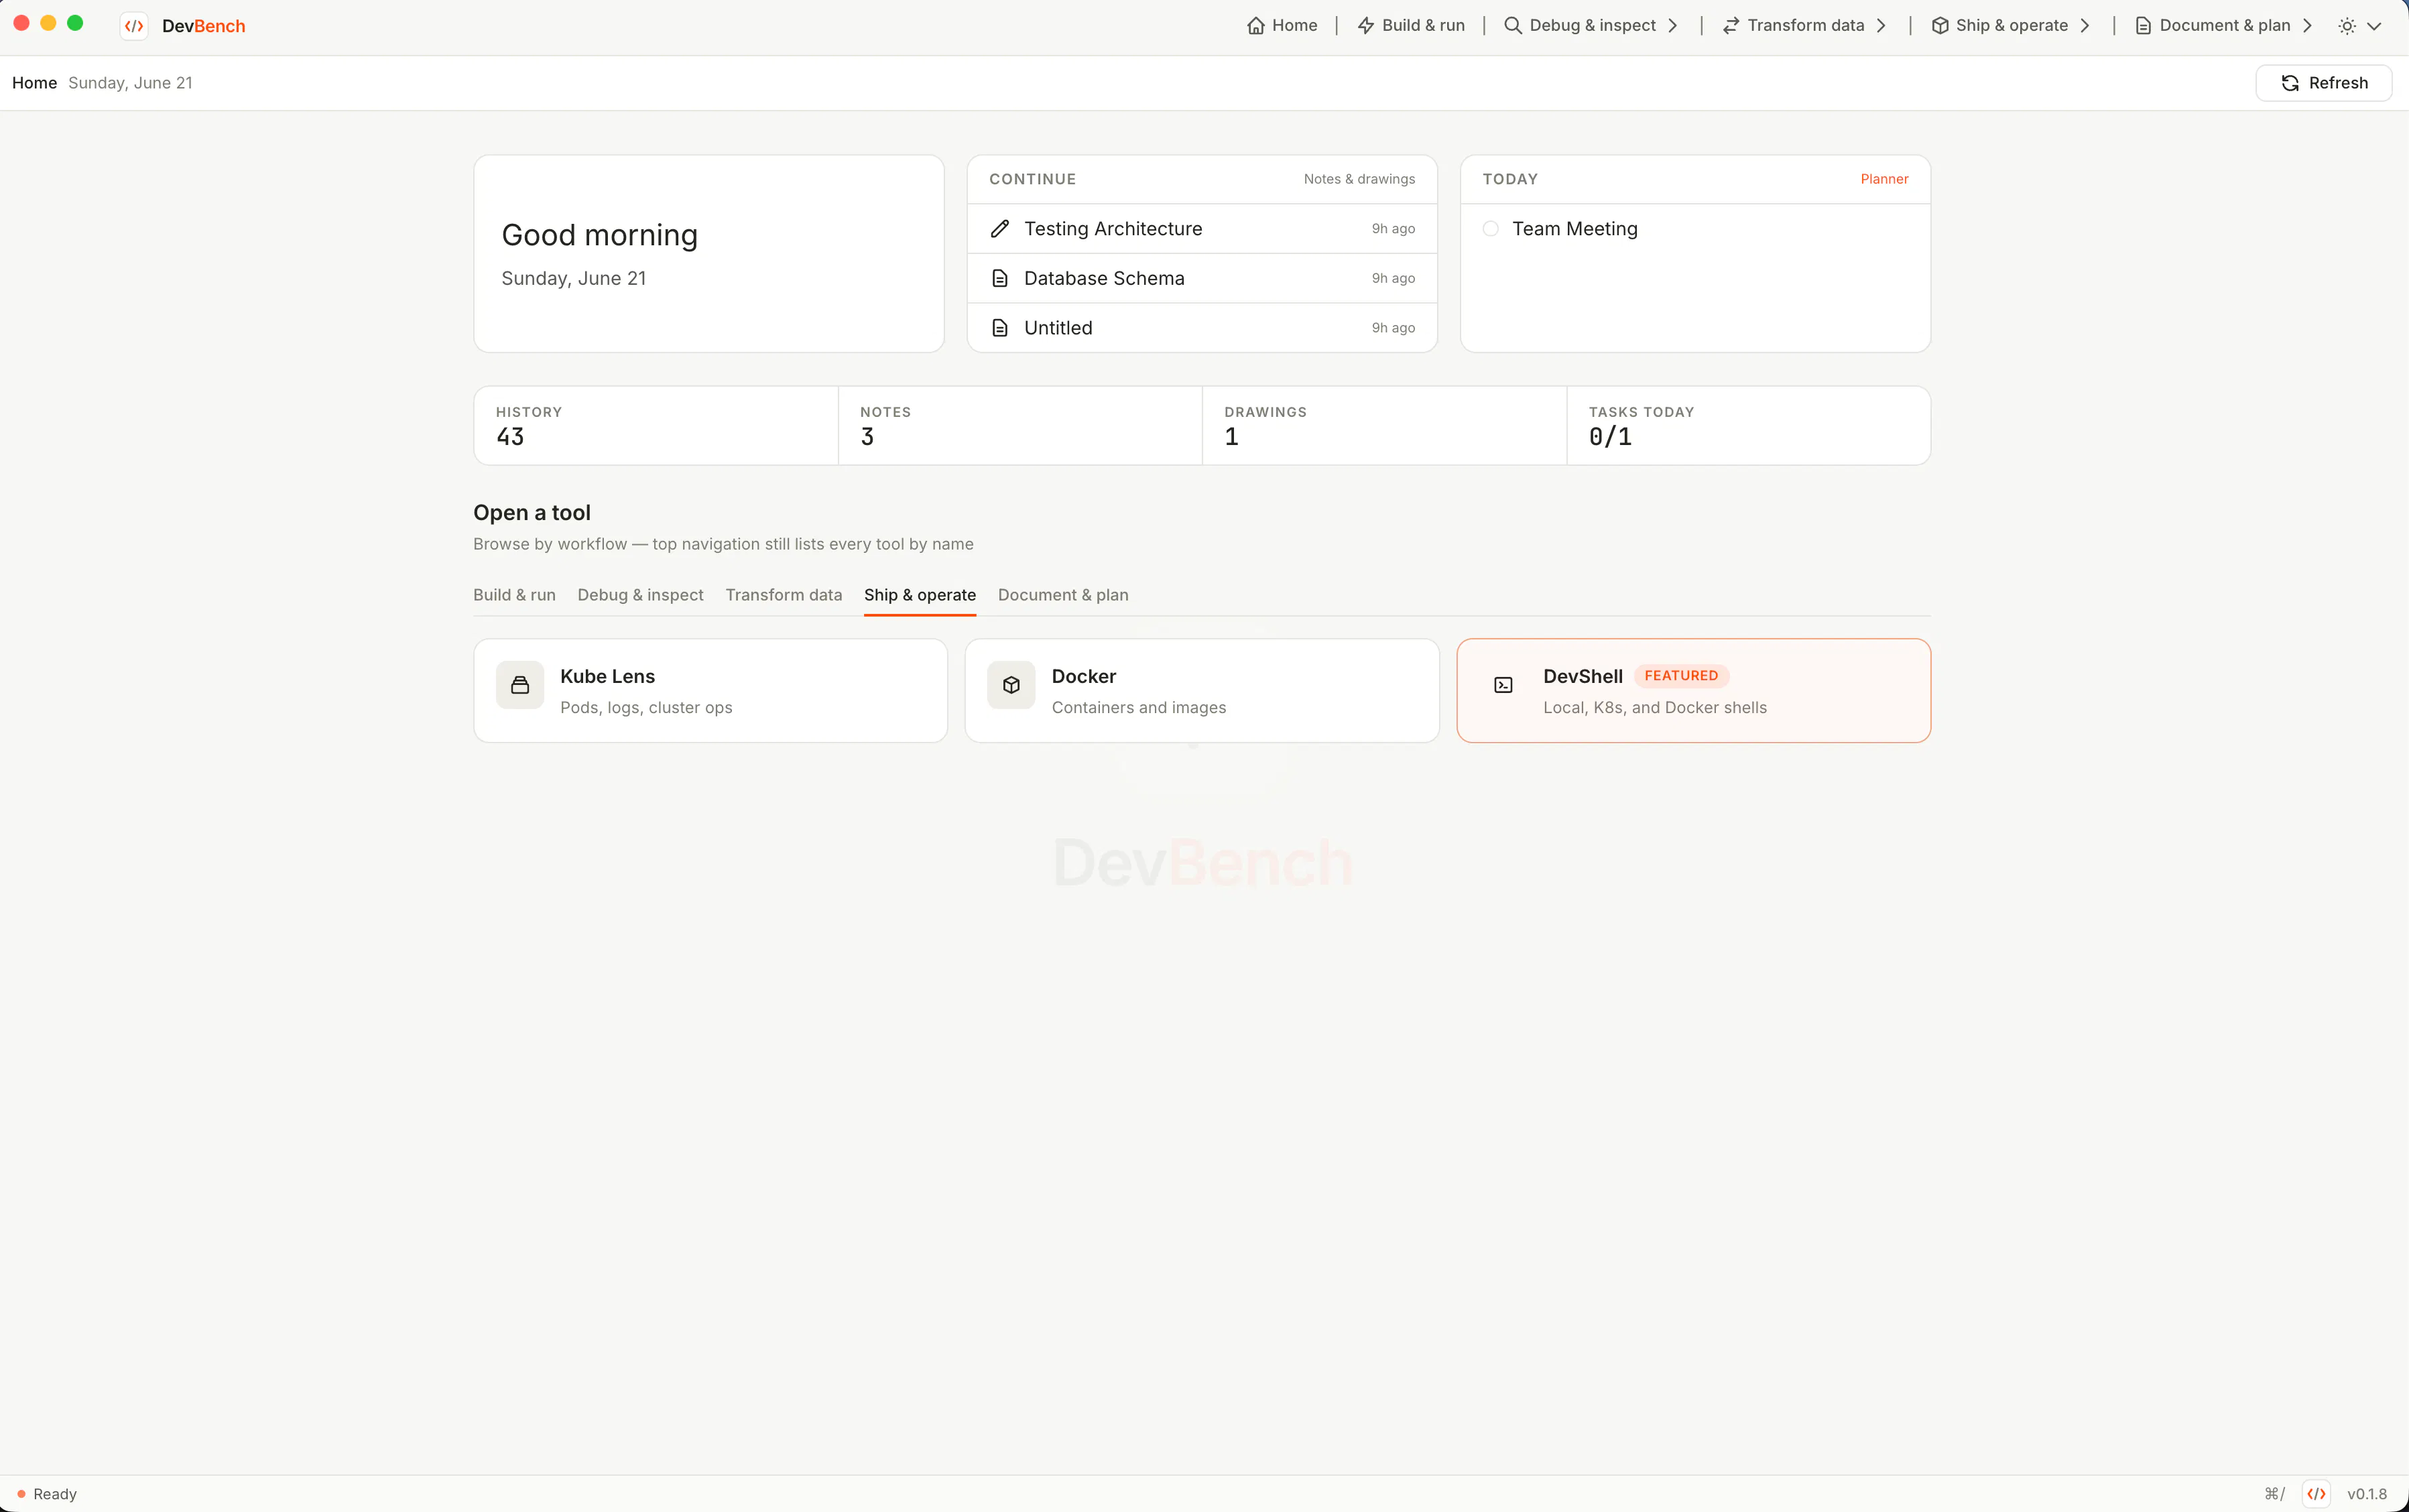Click the Ready status text
2409x1512 pixels.
pyautogui.click(x=55, y=1494)
